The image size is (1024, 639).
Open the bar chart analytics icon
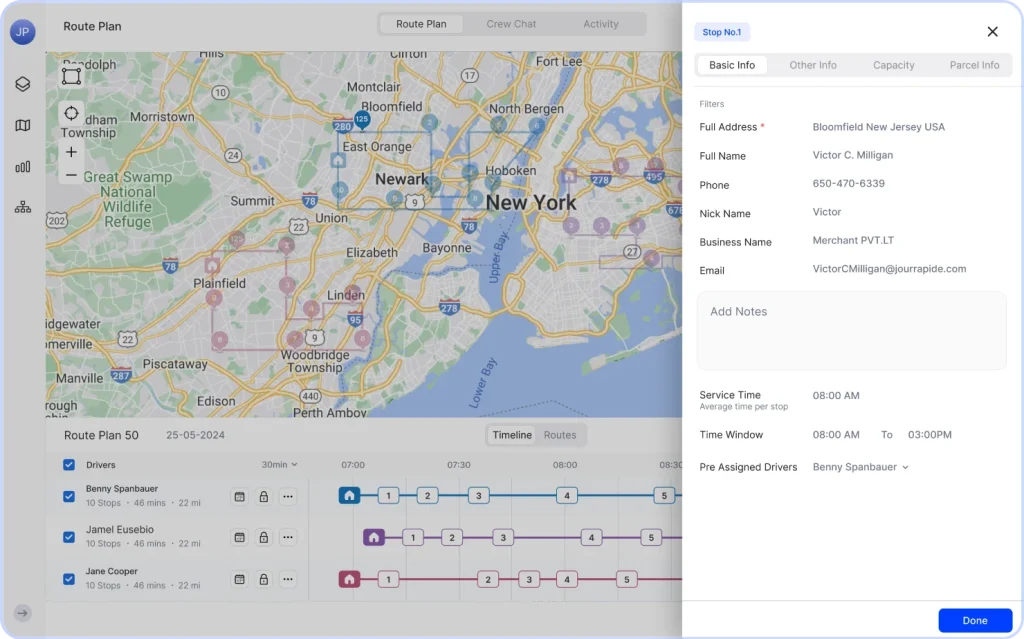coord(23,167)
